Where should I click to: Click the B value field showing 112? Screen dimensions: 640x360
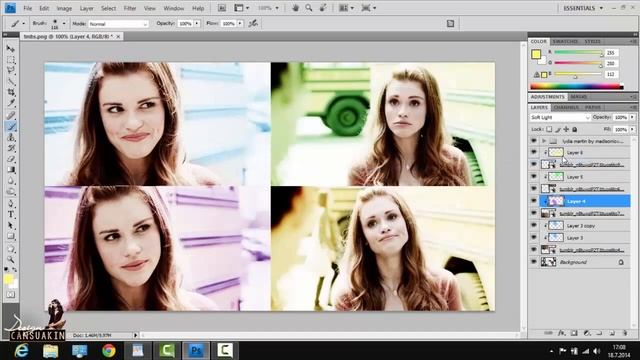pos(611,74)
